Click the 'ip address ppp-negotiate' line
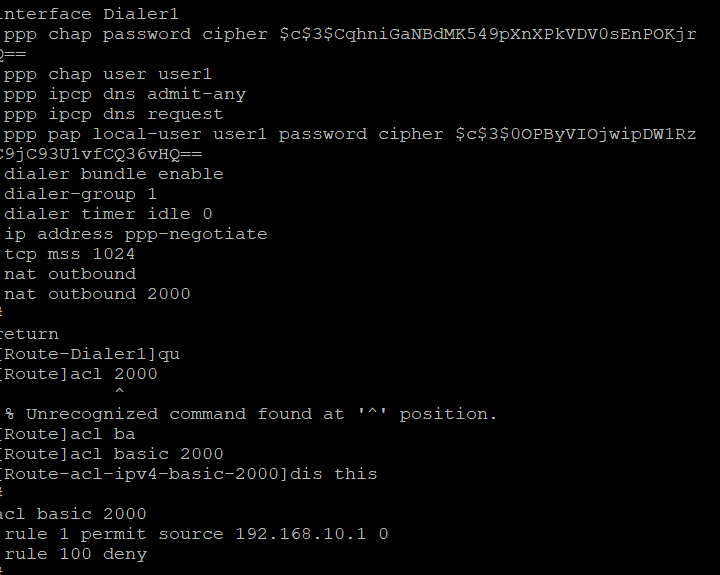The image size is (720, 575). point(136,234)
